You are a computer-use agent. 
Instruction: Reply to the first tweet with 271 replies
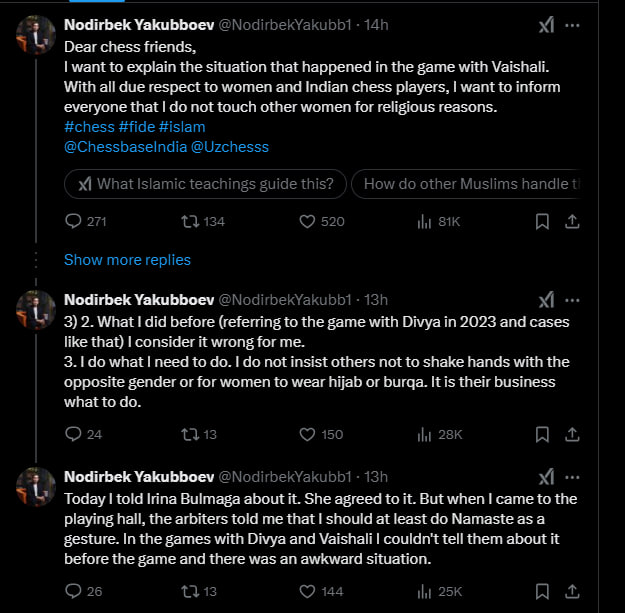pyautogui.click(x=73, y=222)
